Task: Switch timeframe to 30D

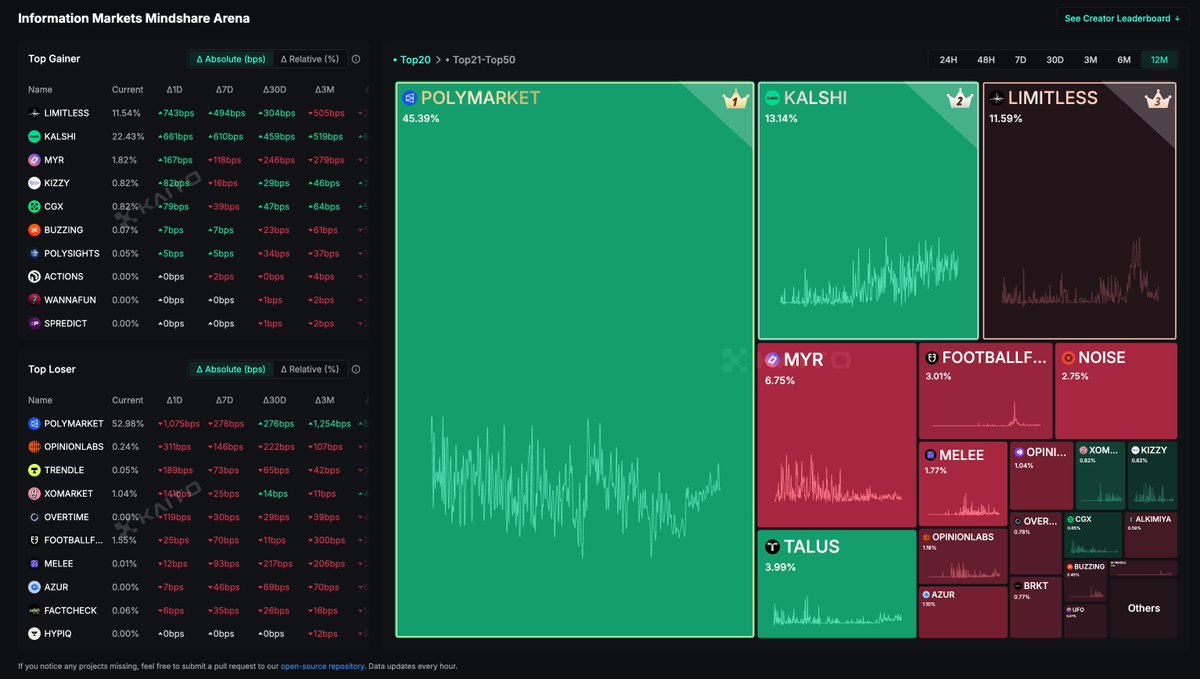Action: (x=1055, y=60)
